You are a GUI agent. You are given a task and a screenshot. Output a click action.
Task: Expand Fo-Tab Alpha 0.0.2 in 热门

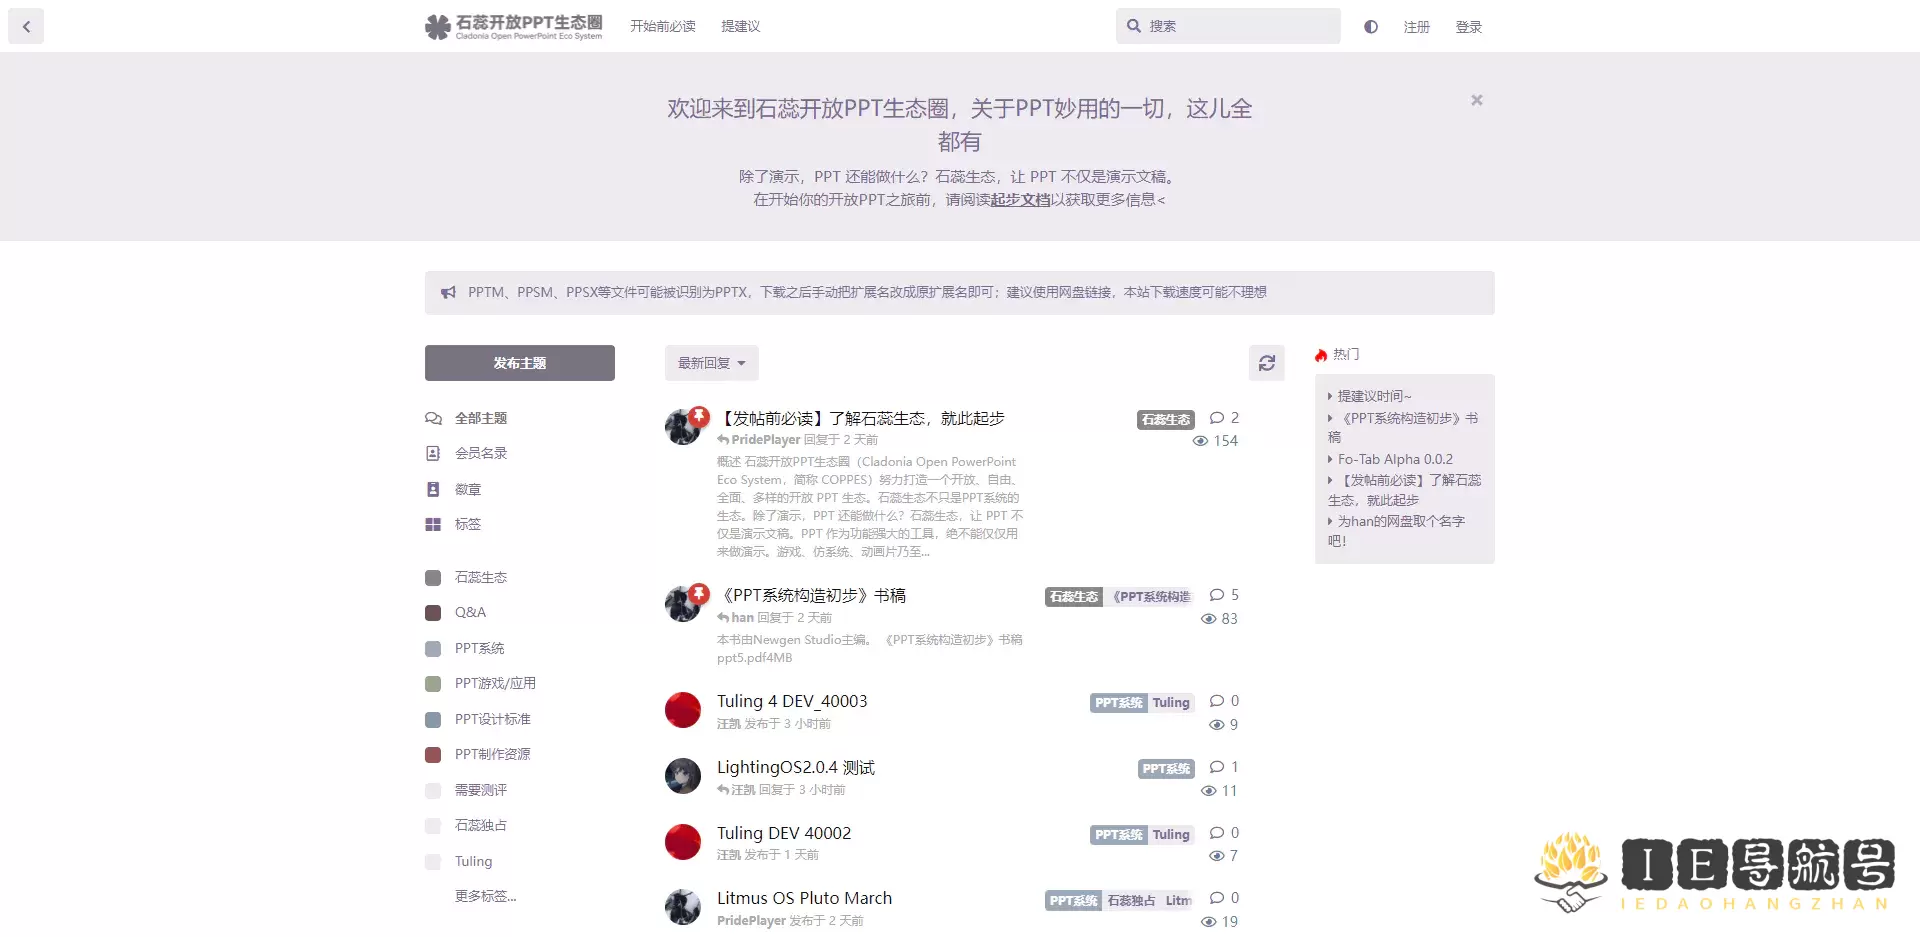coord(1392,458)
